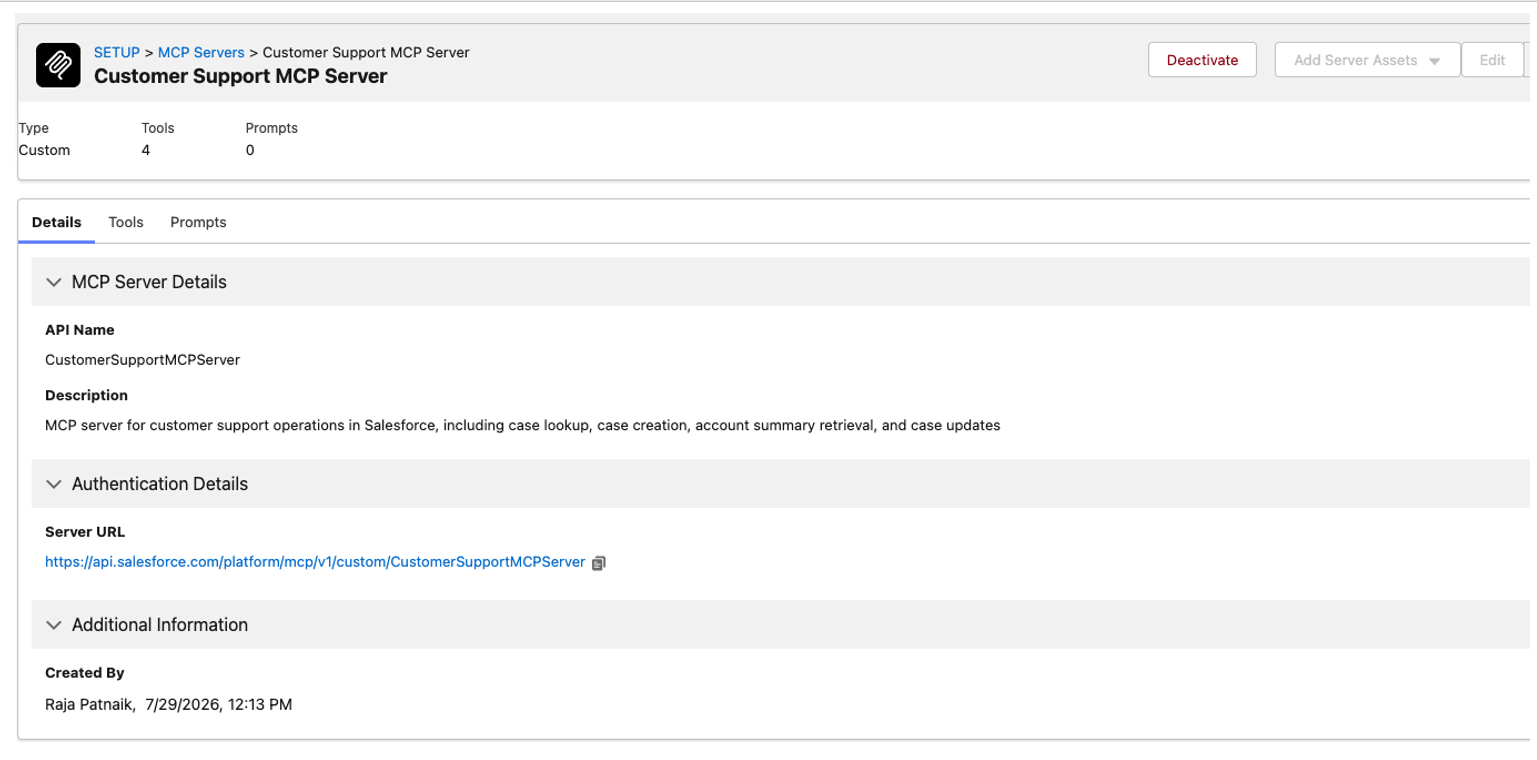Click the Edit button
The image size is (1537, 760).
[1492, 60]
